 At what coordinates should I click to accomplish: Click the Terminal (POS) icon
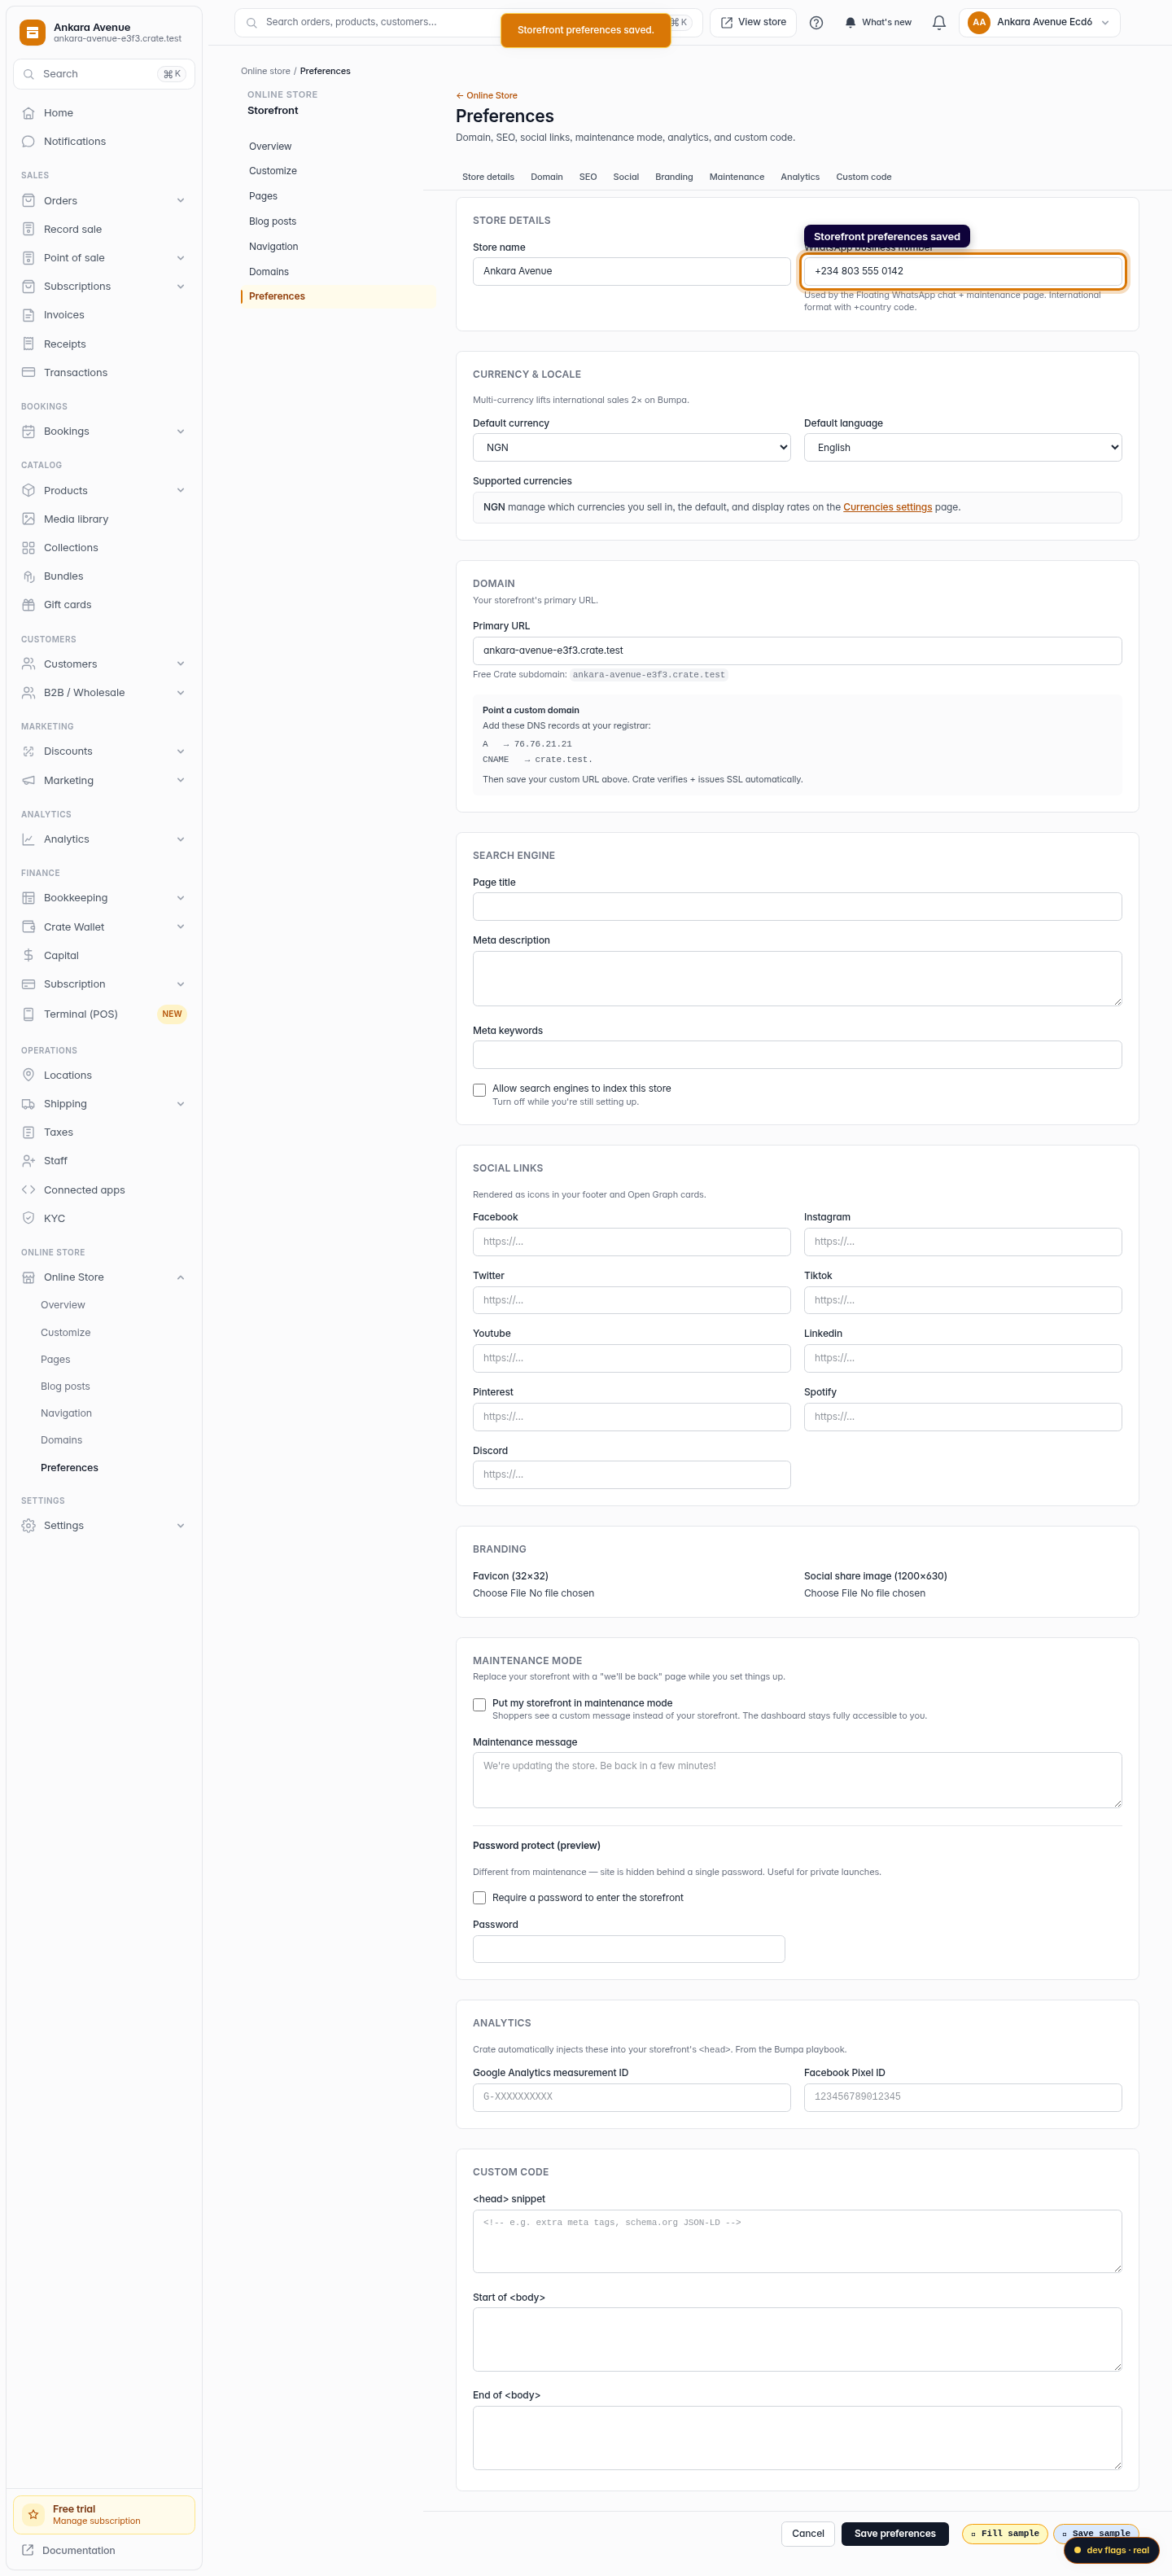pyautogui.click(x=28, y=1014)
